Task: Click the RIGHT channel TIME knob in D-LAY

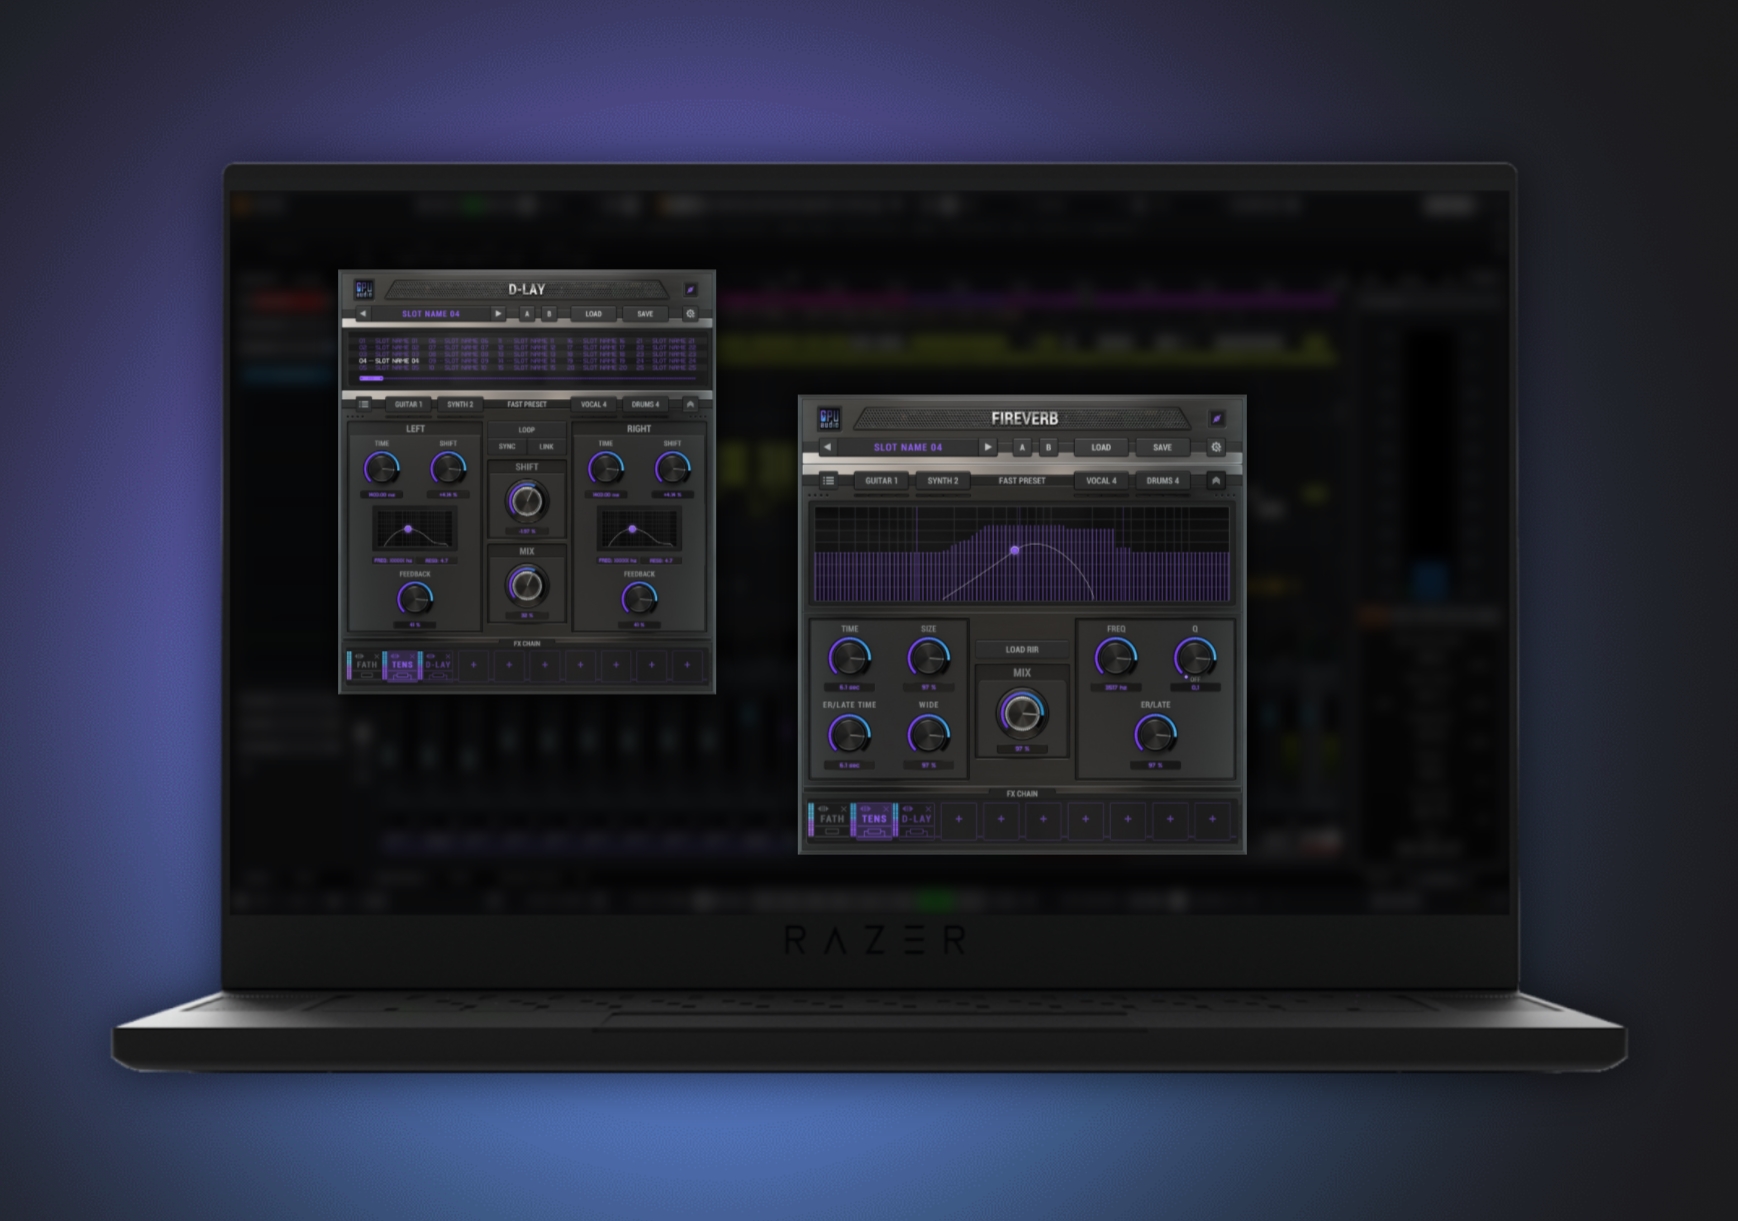Action: click(606, 468)
